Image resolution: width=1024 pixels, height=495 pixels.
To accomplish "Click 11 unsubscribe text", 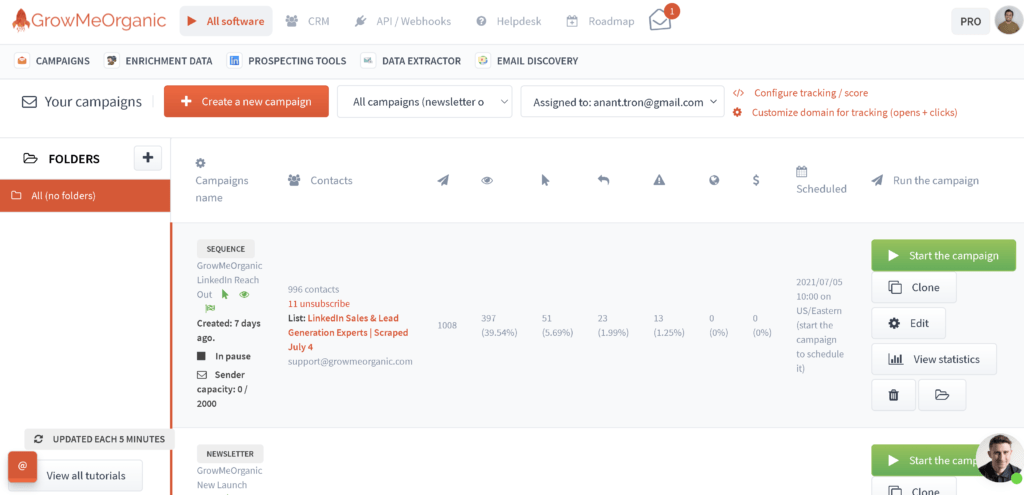I will (x=319, y=304).
